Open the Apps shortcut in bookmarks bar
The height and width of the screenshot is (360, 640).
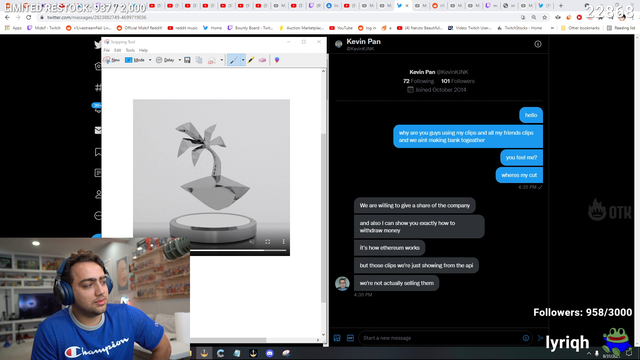(13, 28)
